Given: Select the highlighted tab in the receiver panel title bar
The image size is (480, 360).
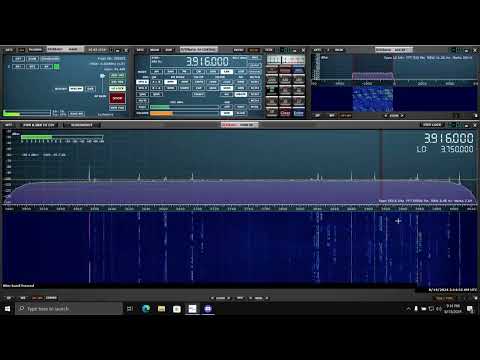Looking at the screenshot, I should [x=199, y=49].
